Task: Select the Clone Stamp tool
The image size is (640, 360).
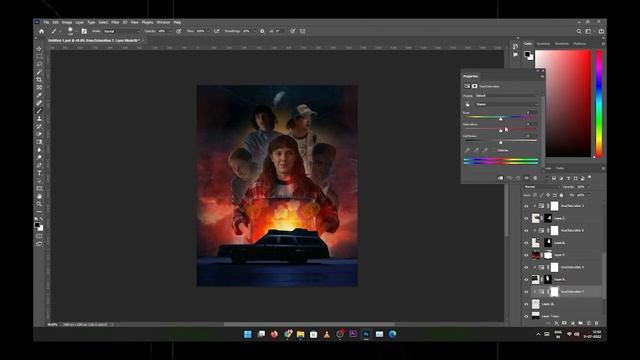Action: point(39,118)
